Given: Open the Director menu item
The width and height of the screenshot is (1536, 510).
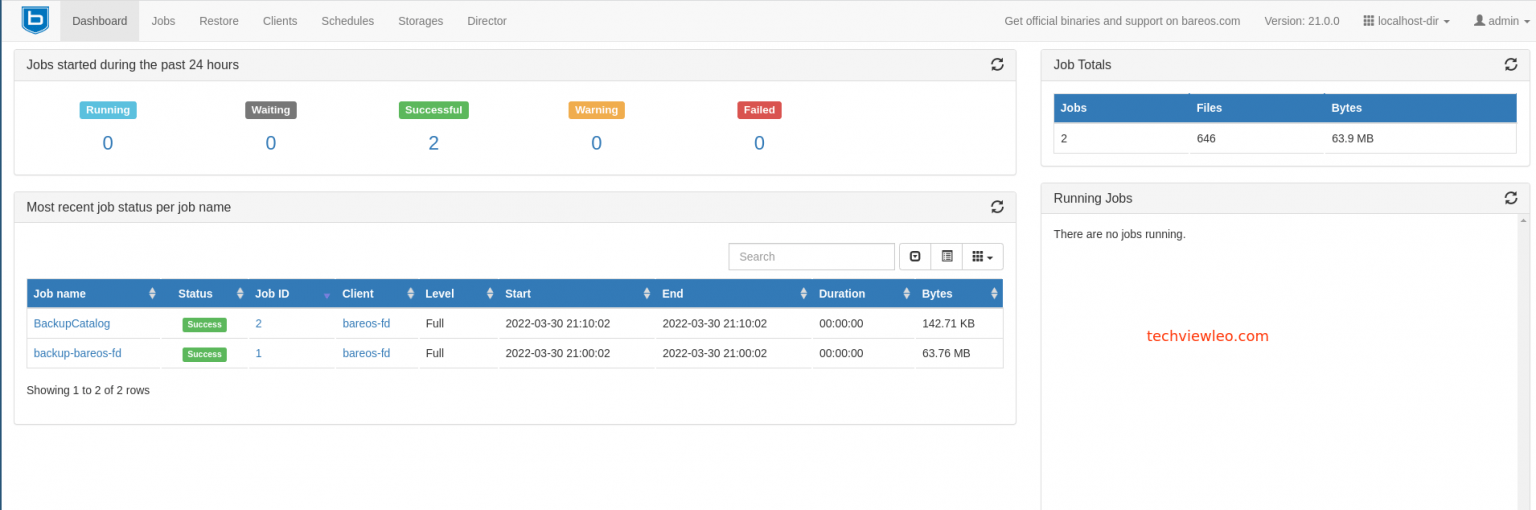Looking at the screenshot, I should [487, 21].
